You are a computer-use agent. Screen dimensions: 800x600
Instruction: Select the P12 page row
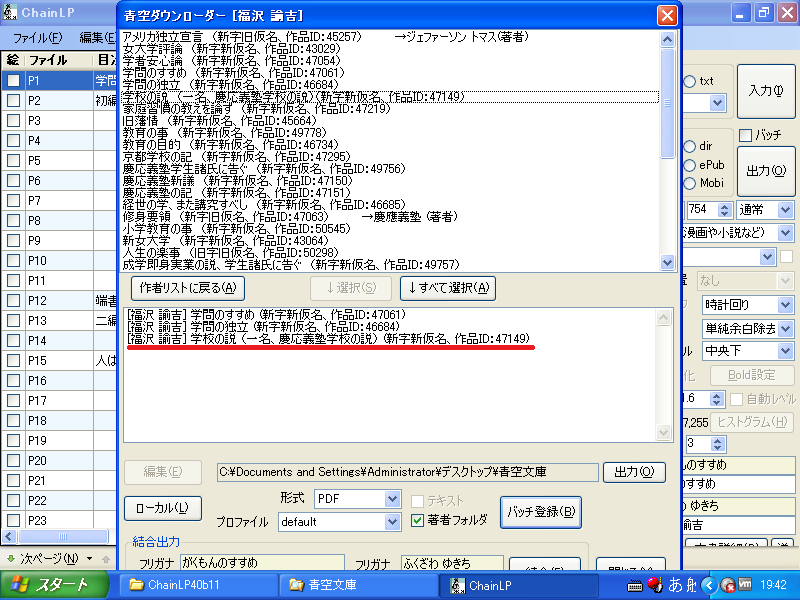point(60,301)
